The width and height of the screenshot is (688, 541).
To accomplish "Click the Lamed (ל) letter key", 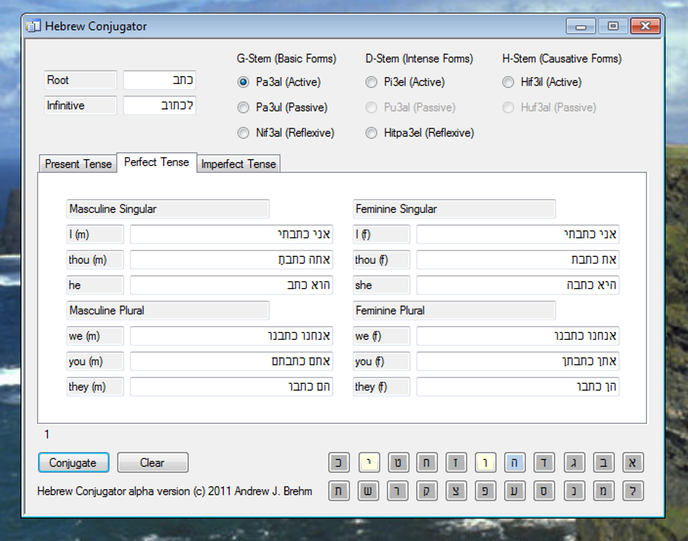I will [x=633, y=491].
